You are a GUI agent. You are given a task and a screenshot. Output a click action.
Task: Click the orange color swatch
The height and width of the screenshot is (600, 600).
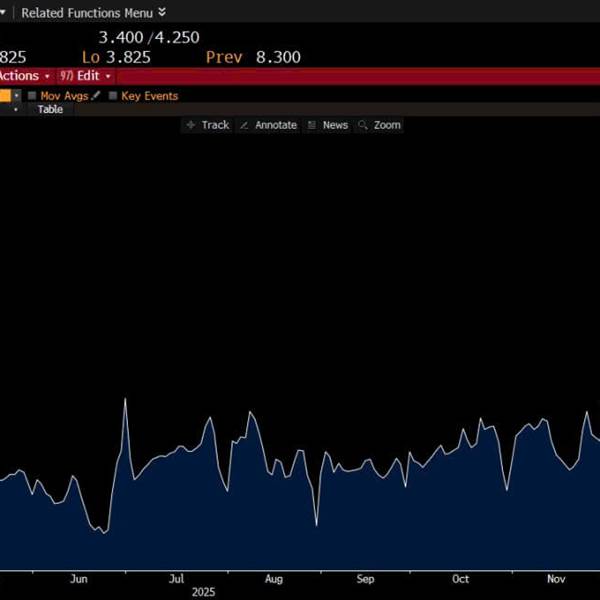click(4, 96)
